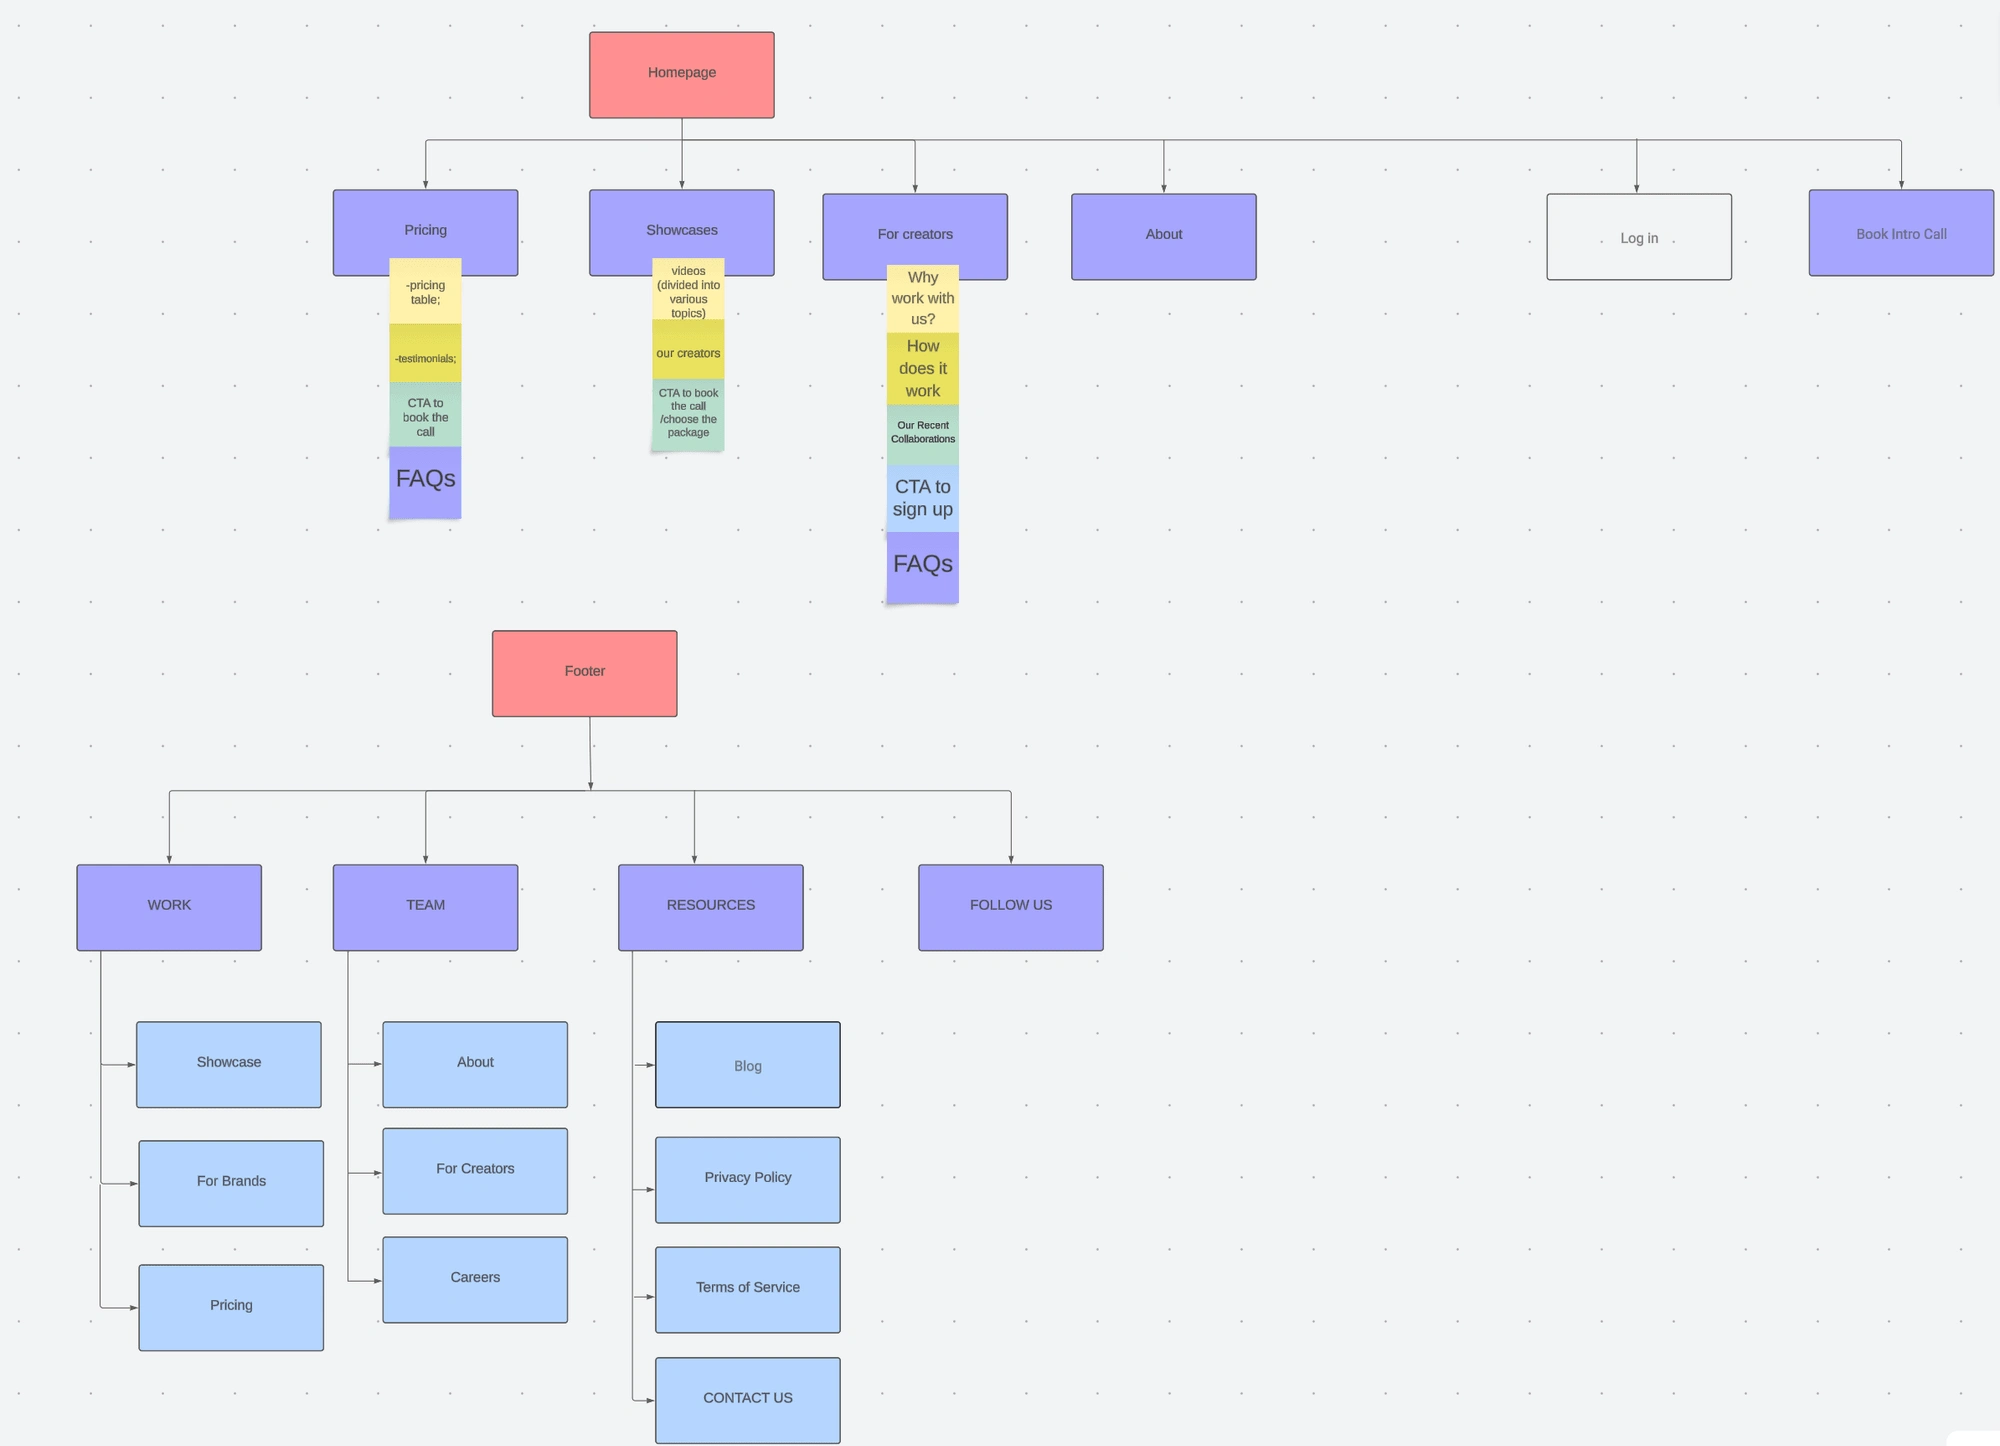Click the For Creators page node
The width and height of the screenshot is (2000, 1446).
click(918, 236)
